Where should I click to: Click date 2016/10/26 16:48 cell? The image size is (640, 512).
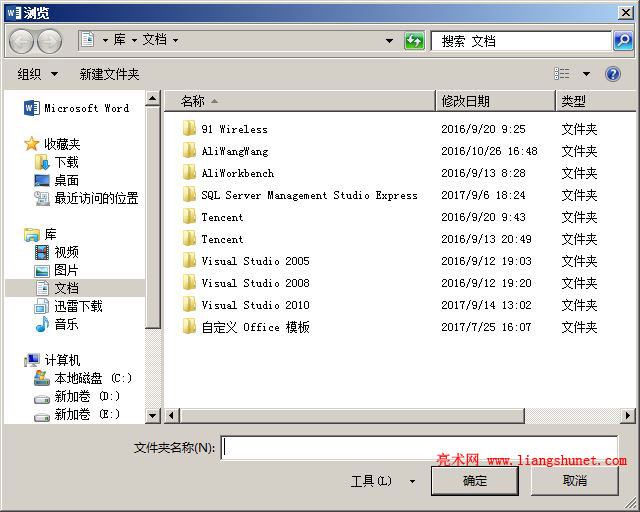coord(489,151)
